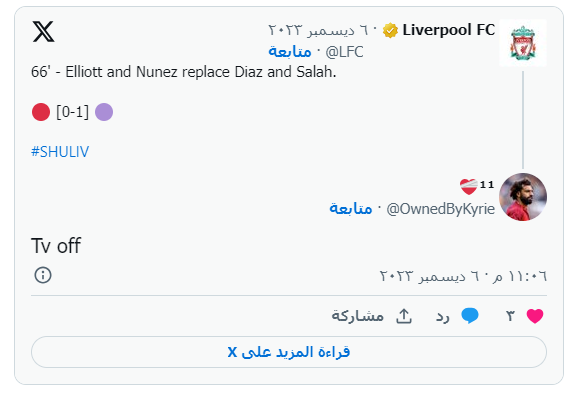Follow @LFC via متابعة link

pyautogui.click(x=290, y=52)
